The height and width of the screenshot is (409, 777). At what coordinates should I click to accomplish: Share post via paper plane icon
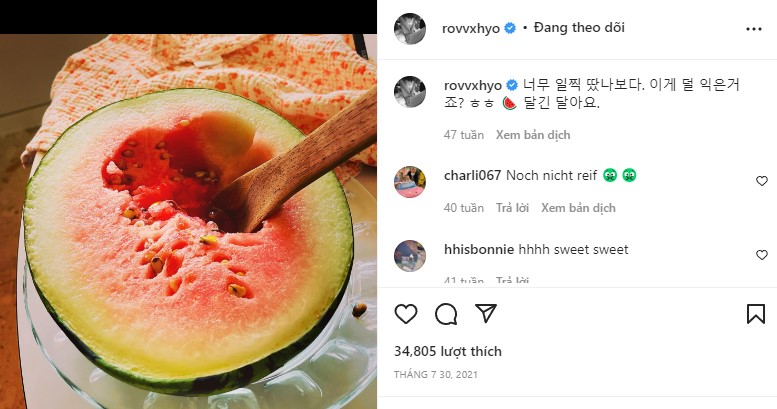(485, 314)
